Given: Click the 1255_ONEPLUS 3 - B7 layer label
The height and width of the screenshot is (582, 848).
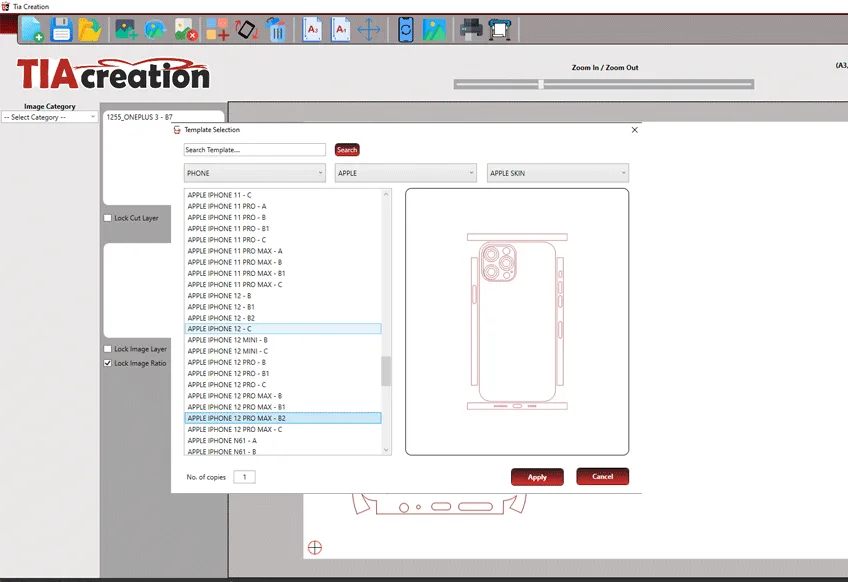Looking at the screenshot, I should pyautogui.click(x=140, y=117).
